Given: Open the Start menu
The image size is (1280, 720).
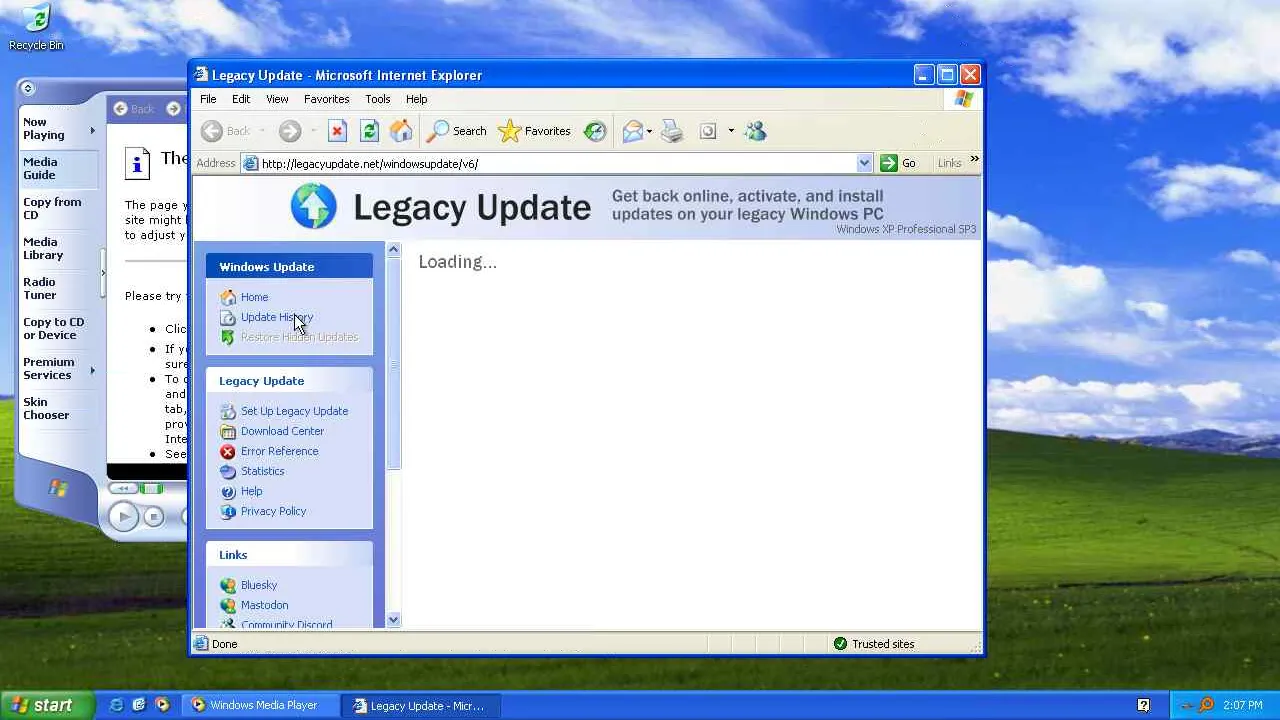Looking at the screenshot, I should (47, 705).
